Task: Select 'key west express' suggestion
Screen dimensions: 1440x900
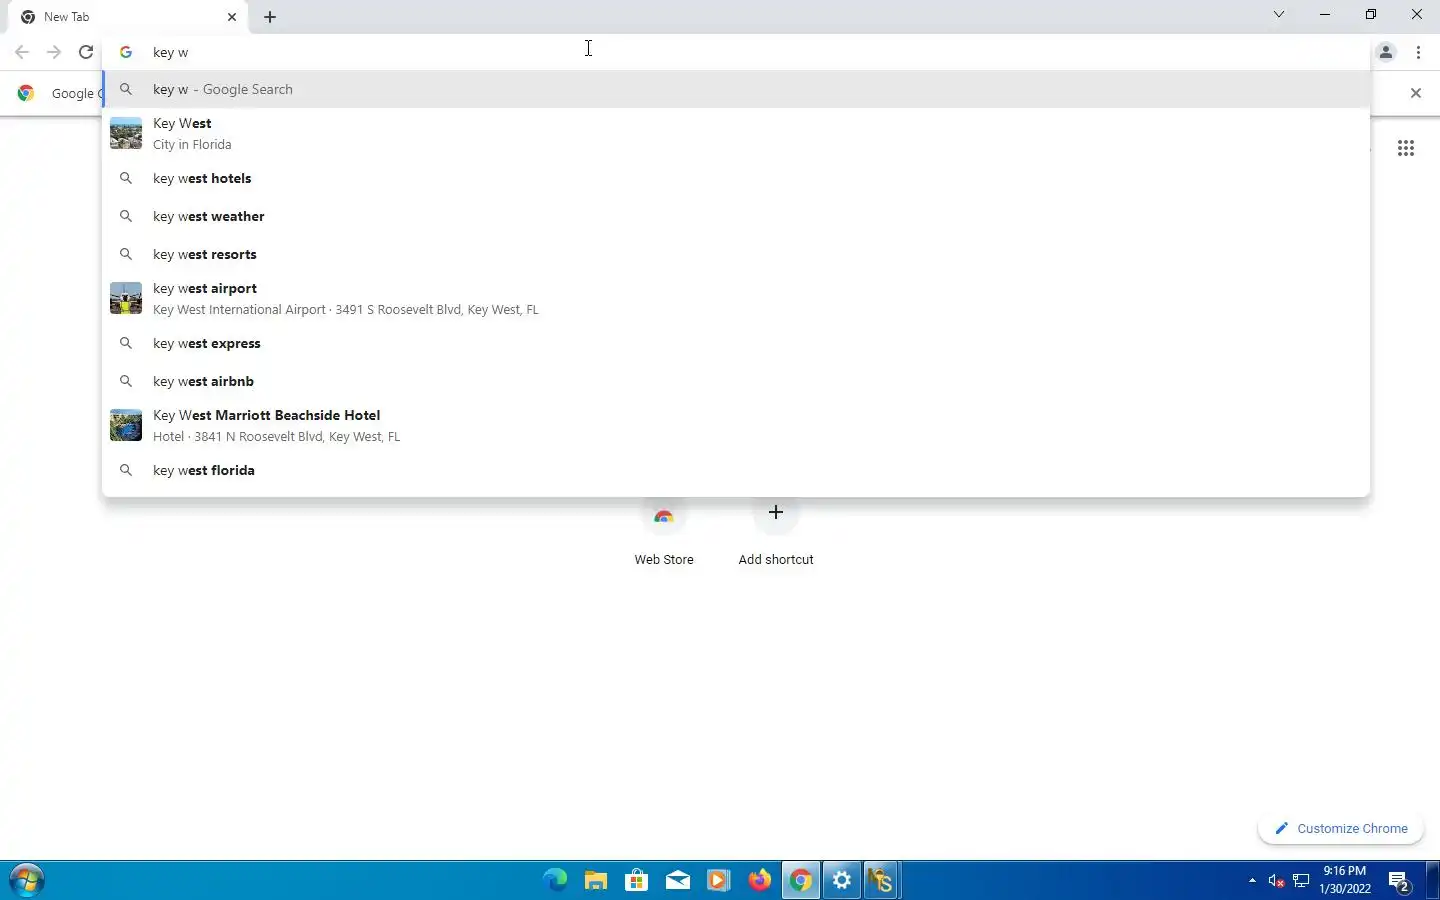Action: pos(736,343)
